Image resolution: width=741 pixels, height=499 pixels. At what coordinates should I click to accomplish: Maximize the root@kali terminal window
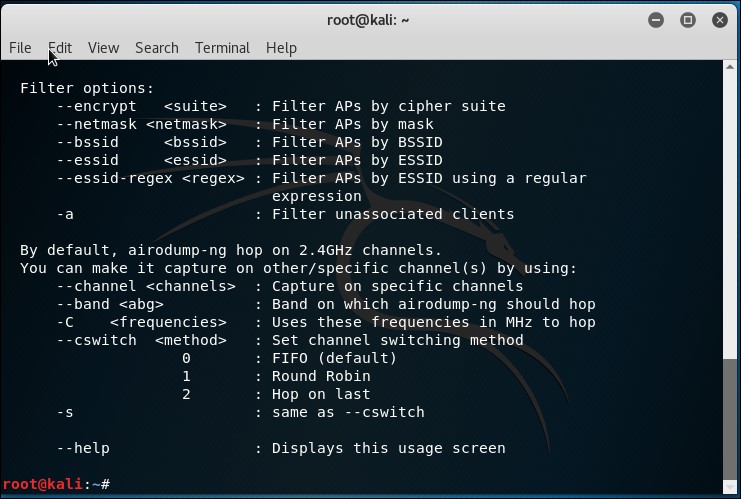click(688, 20)
